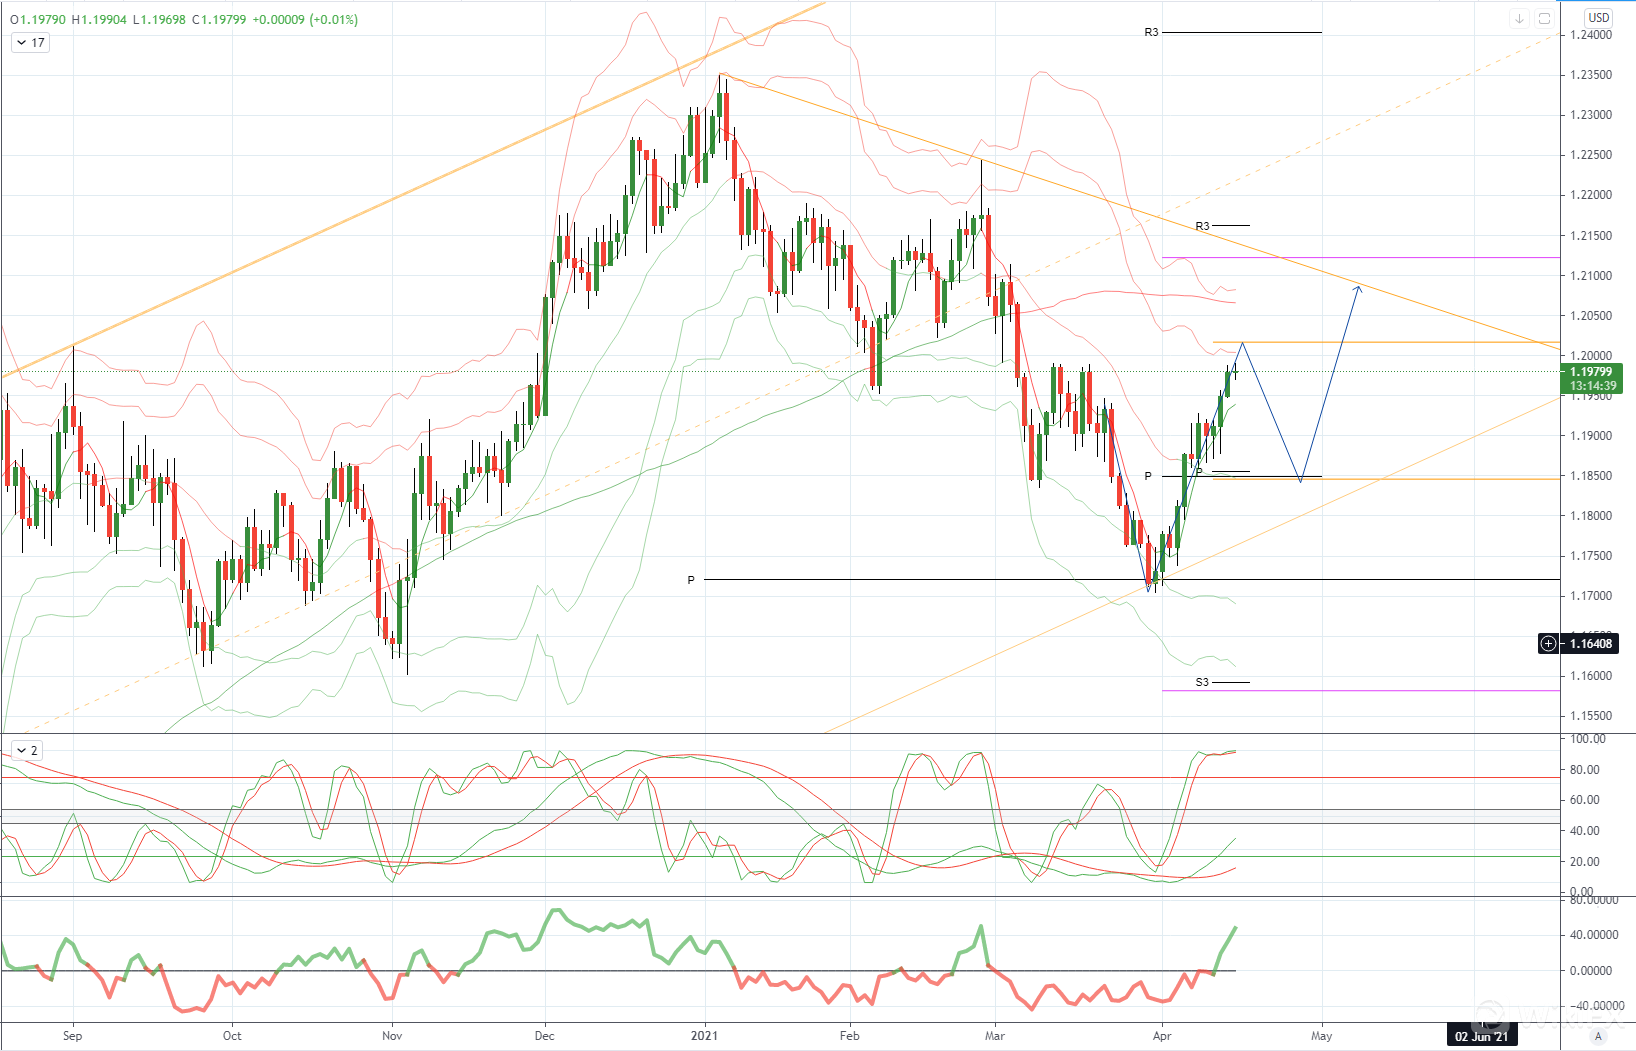This screenshot has width=1636, height=1051.
Task: Select the blue forecast arrowhead near 1.21000
Action: pos(1358,290)
